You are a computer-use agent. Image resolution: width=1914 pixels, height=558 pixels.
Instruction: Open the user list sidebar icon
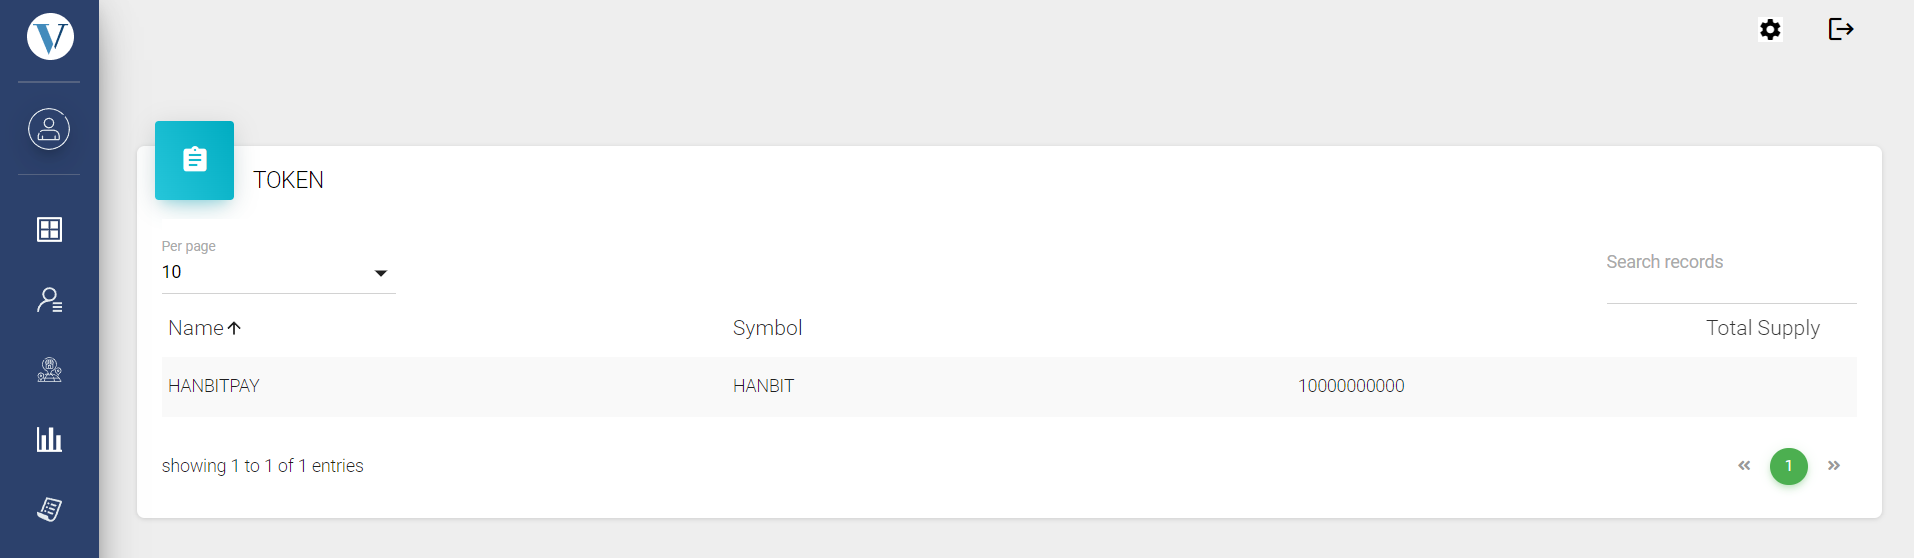point(49,300)
